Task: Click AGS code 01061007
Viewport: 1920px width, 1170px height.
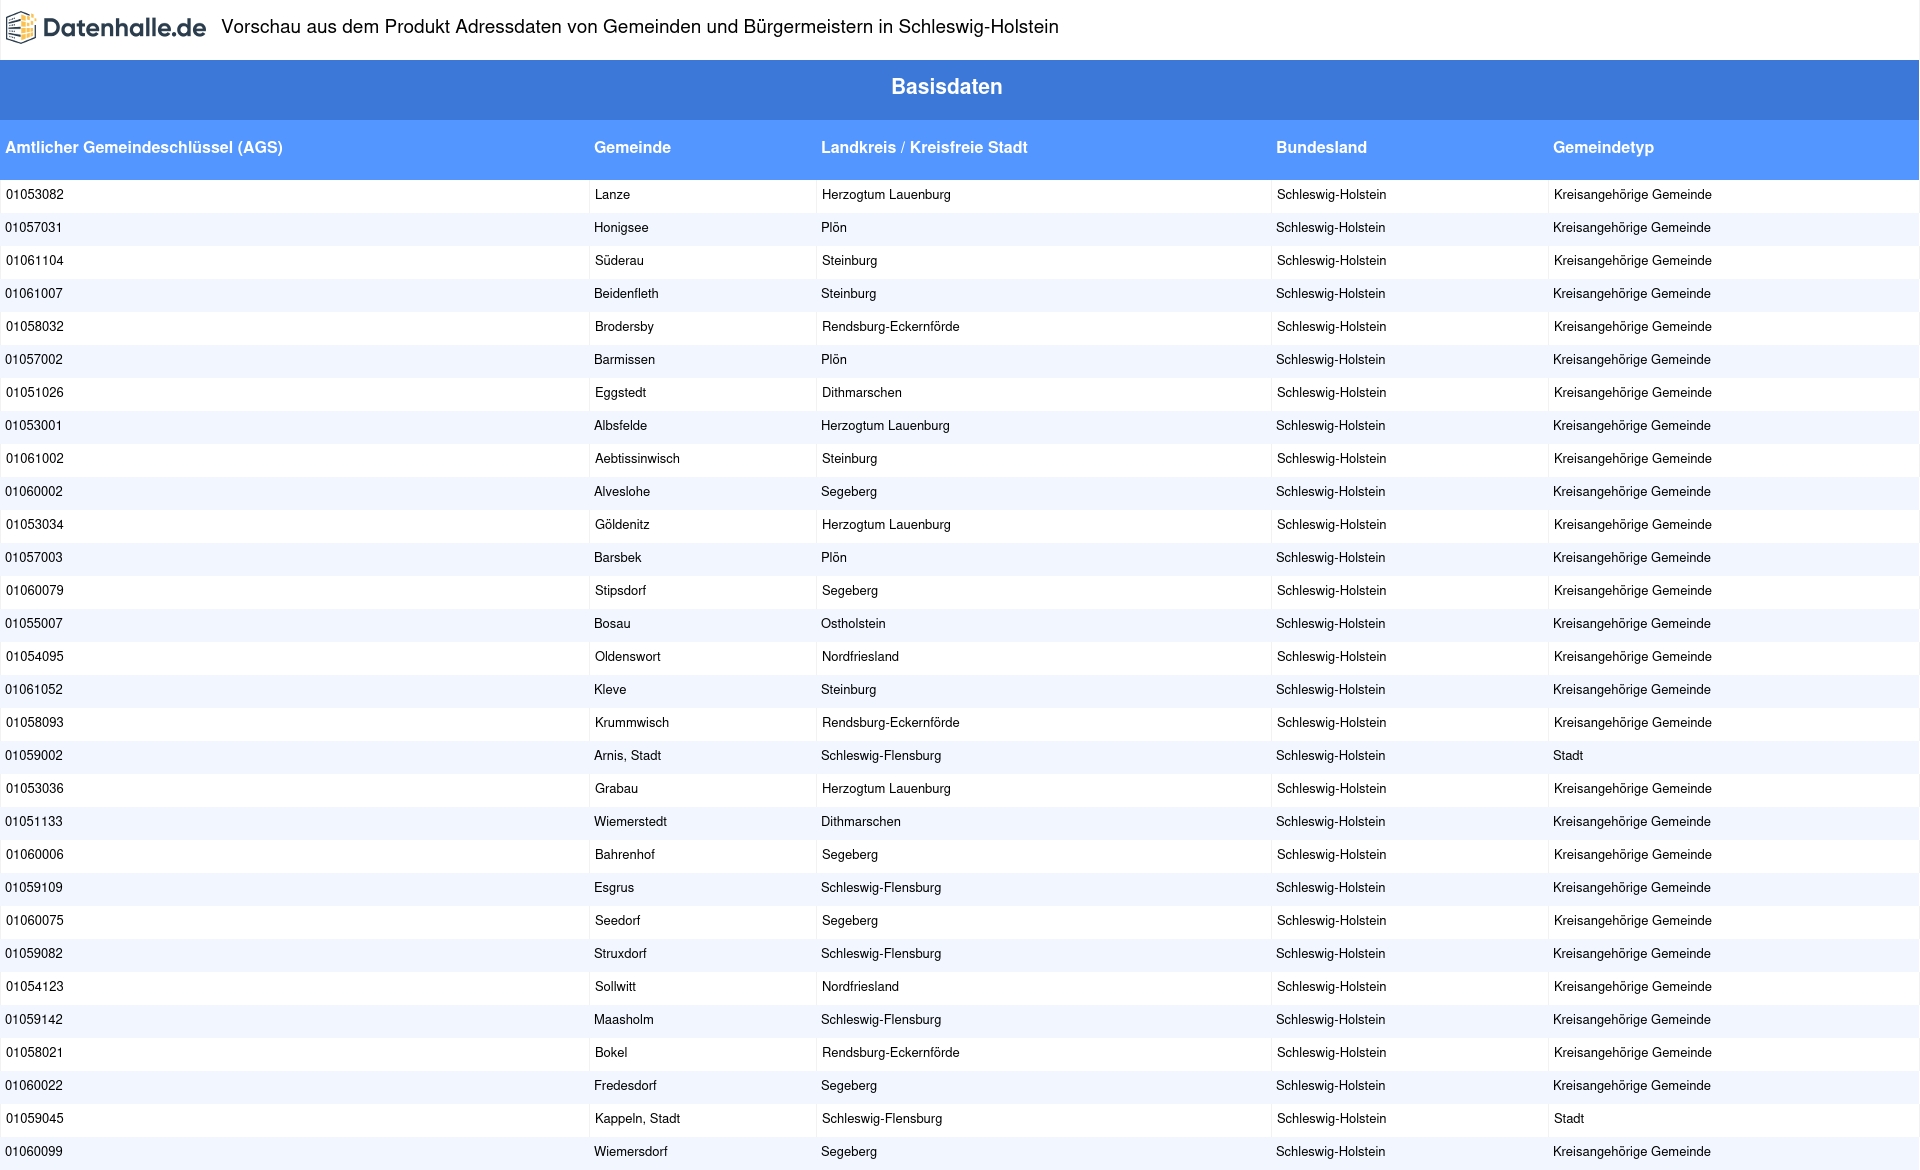Action: (34, 294)
